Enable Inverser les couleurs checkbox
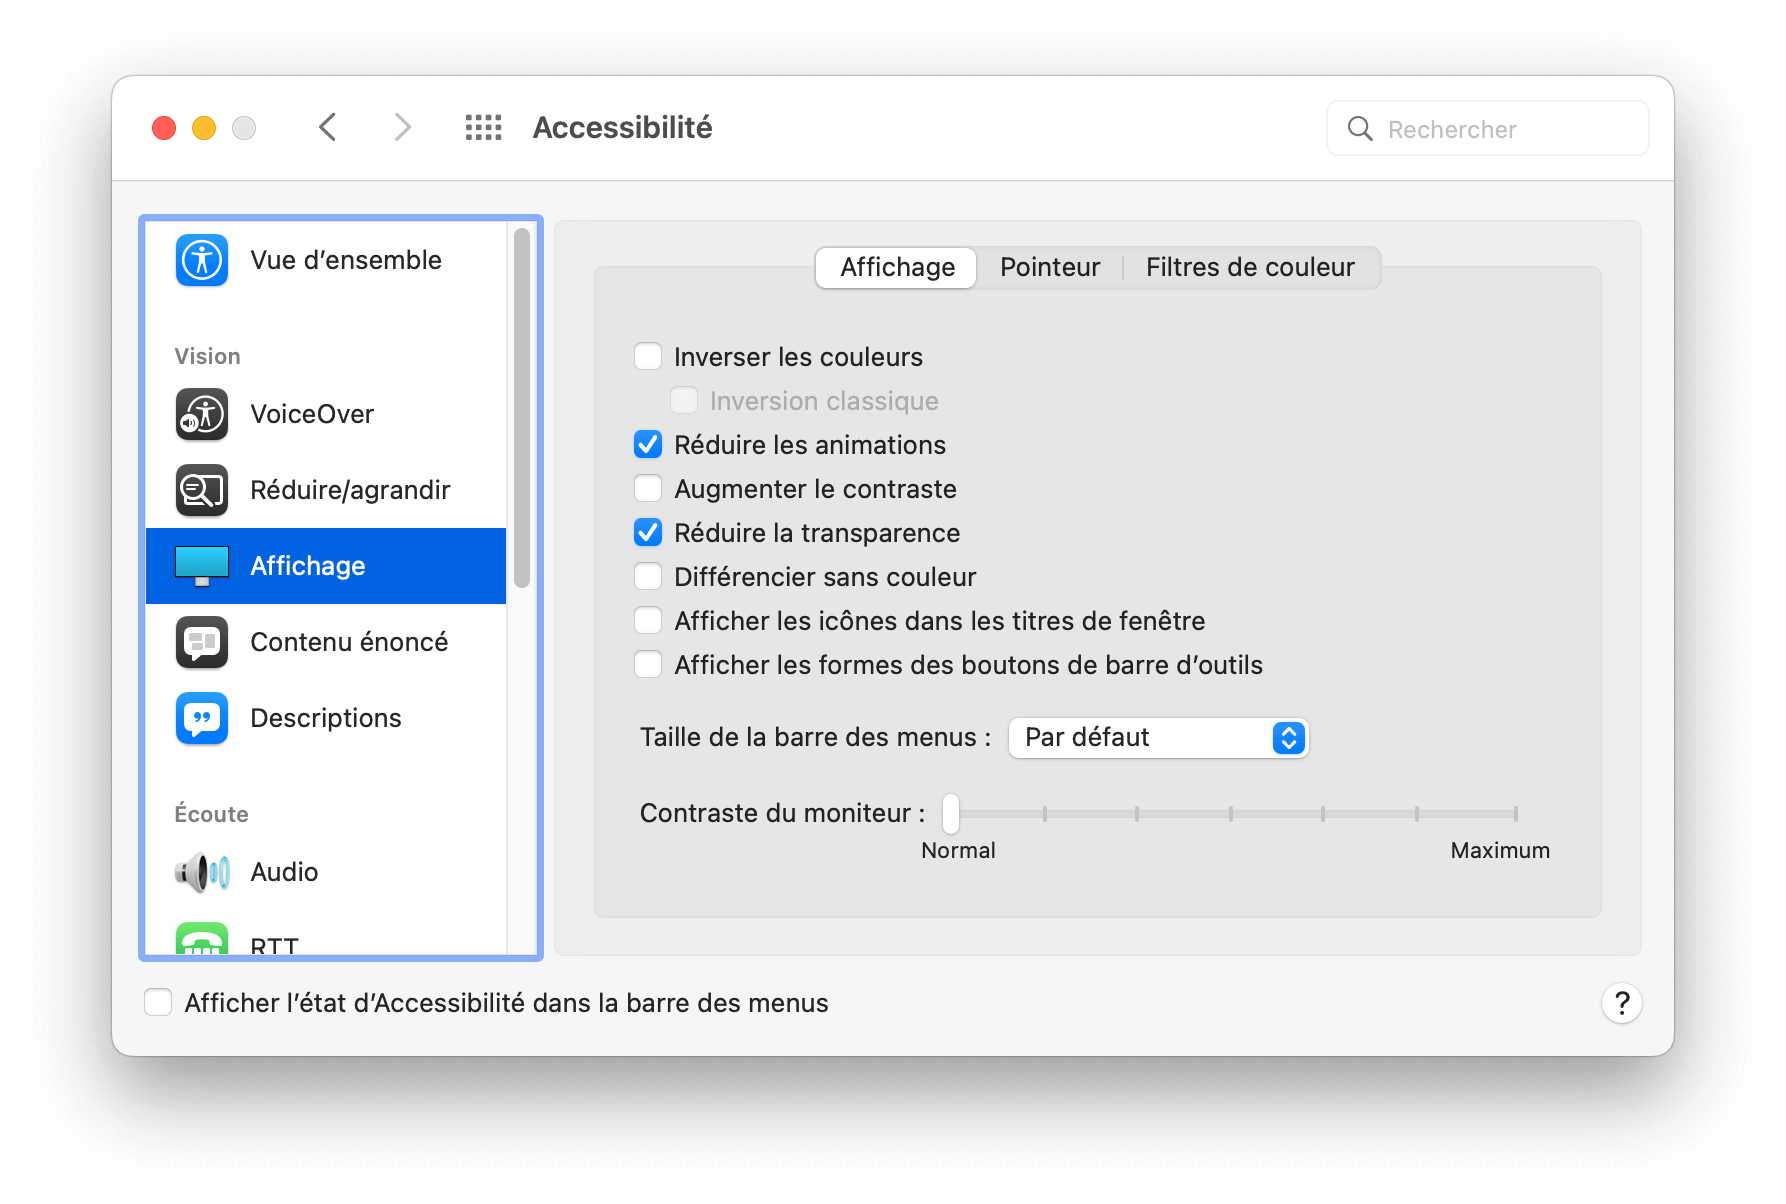 click(x=648, y=357)
